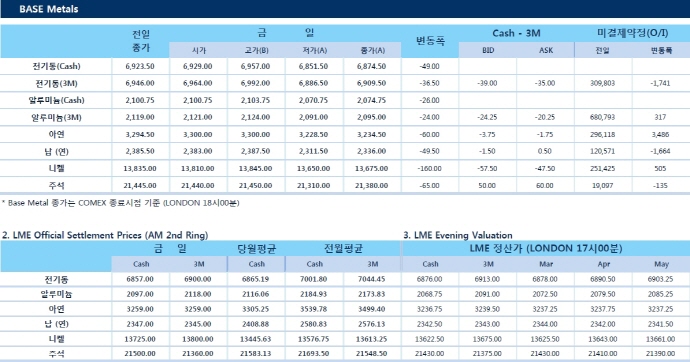
Task: Click the 종가(A) column header
Action: (x=373, y=51)
